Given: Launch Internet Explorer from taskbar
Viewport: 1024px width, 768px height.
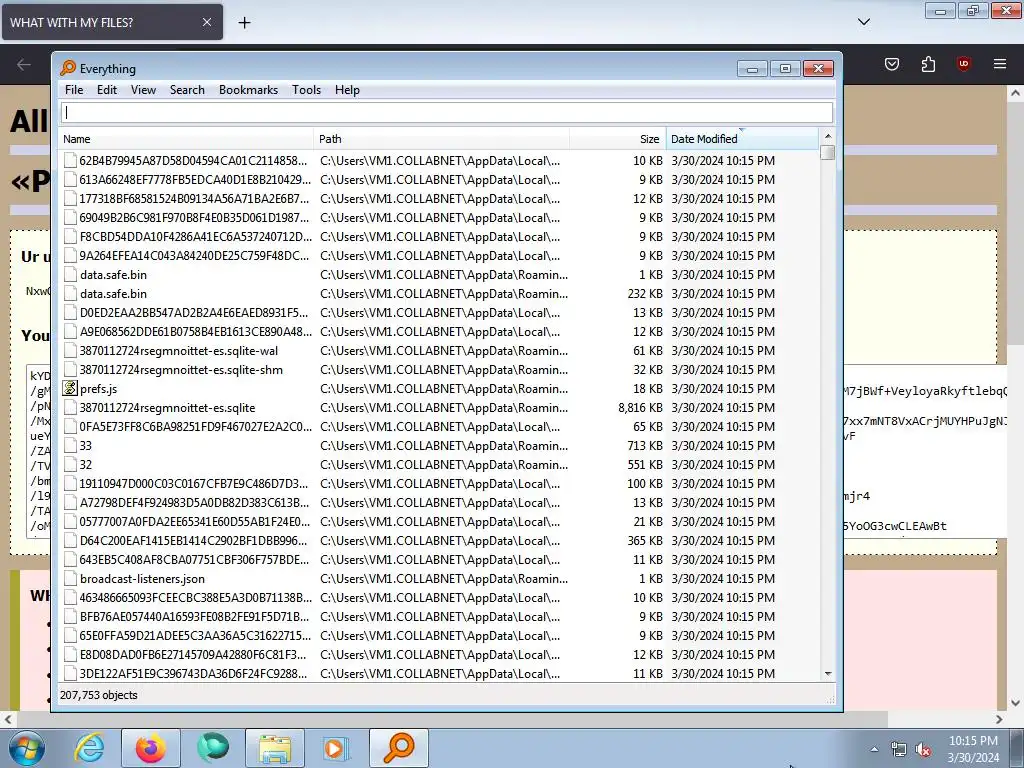Looking at the screenshot, I should [89, 748].
